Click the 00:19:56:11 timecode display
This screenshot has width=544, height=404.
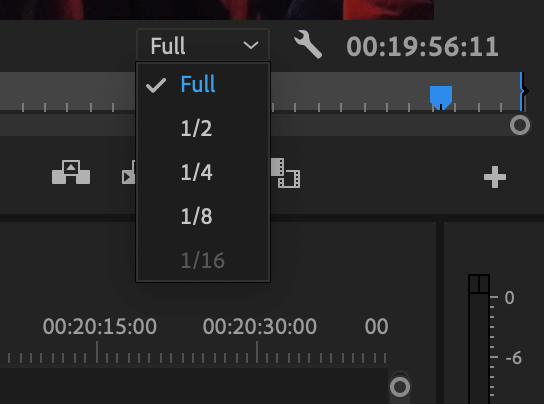tap(422, 47)
